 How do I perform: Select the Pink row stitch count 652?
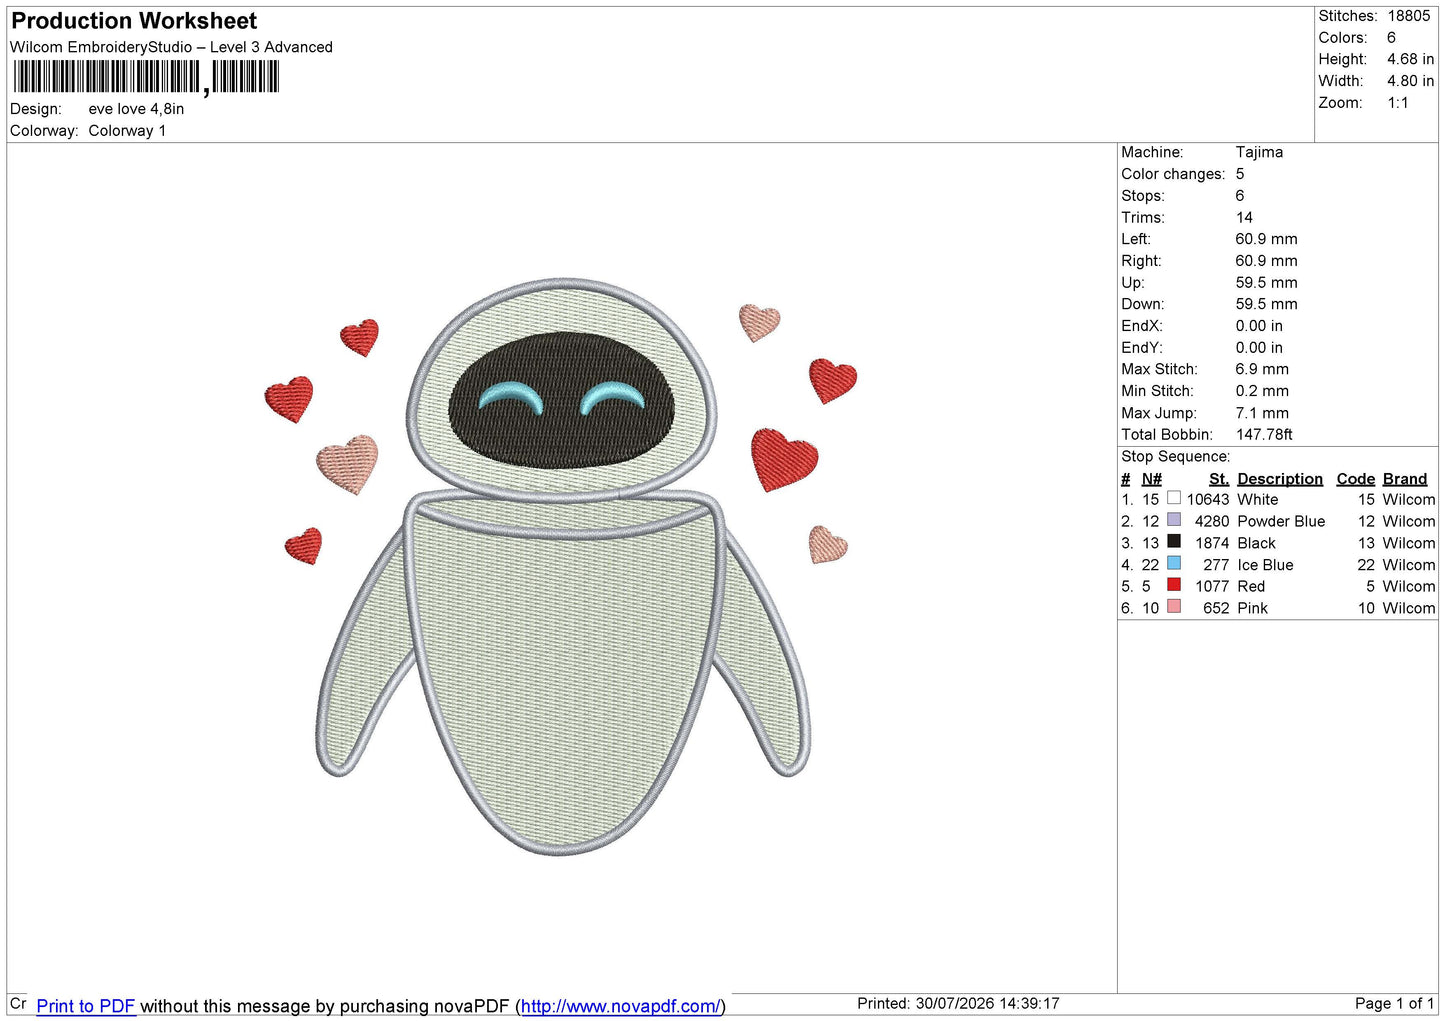1216,608
